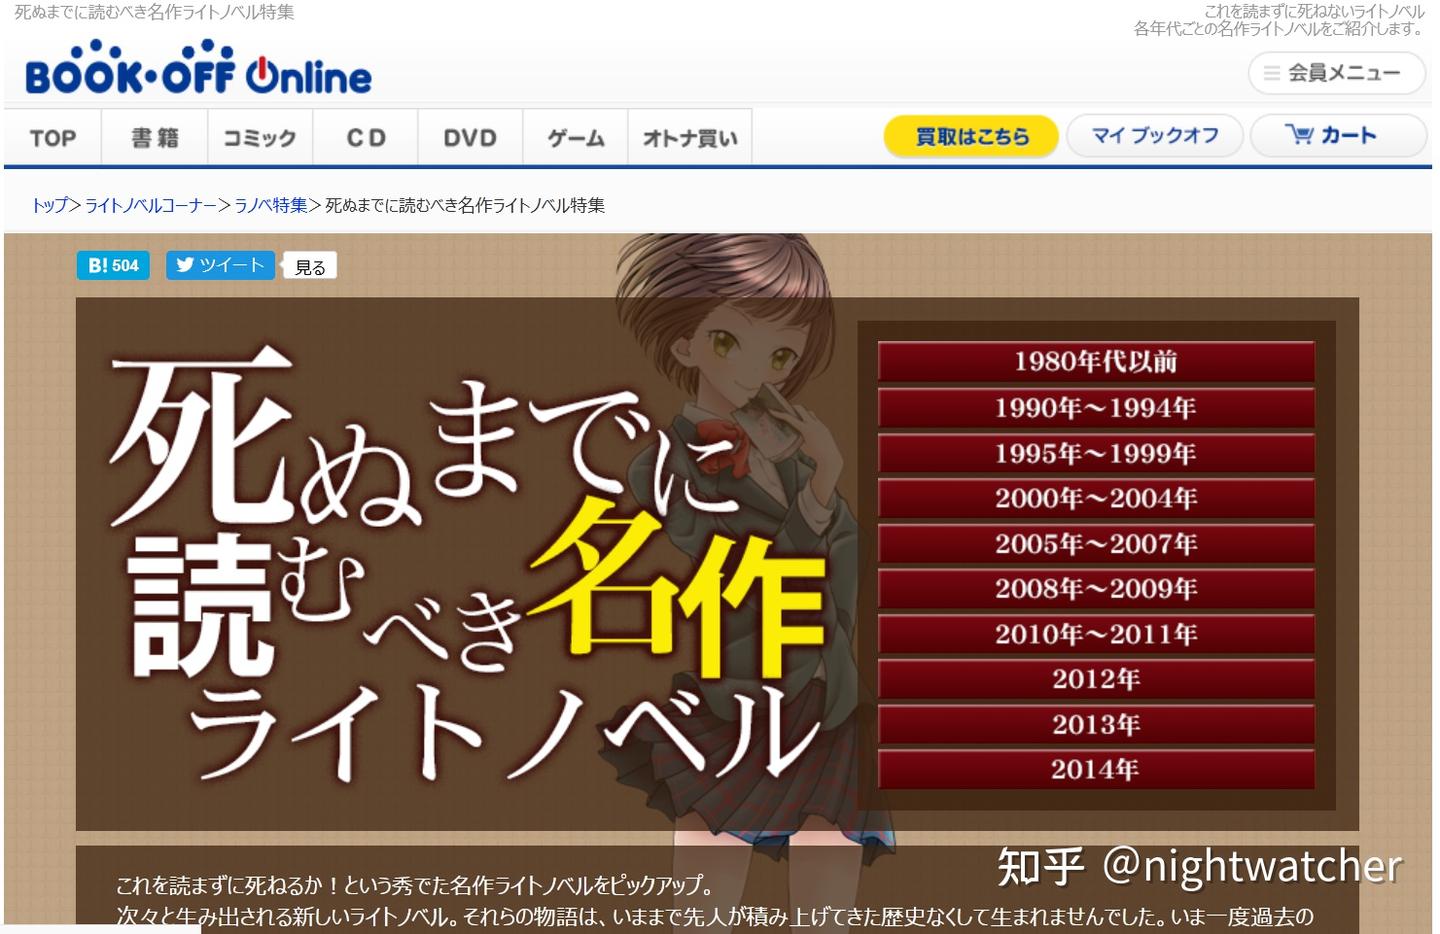Switch to the DVD tab
The width and height of the screenshot is (1440, 934).
click(470, 137)
